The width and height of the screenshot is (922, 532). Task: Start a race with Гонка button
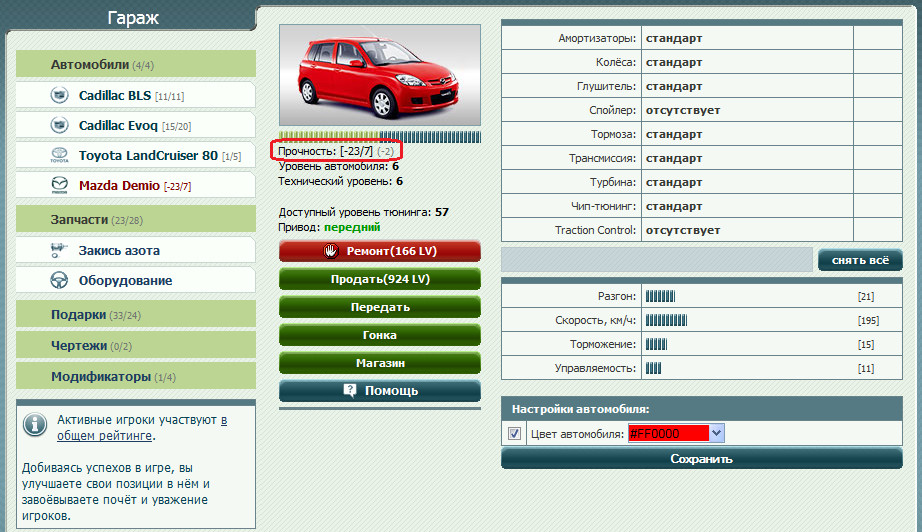[380, 335]
